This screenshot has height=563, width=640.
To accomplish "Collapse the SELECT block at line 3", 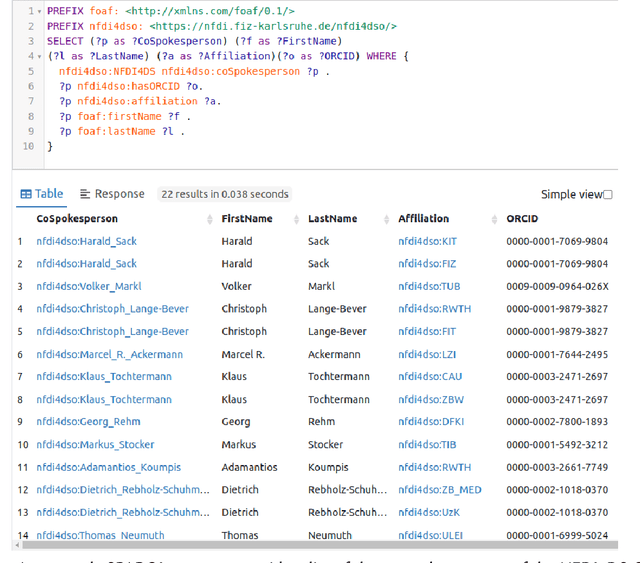I will 38,41.
